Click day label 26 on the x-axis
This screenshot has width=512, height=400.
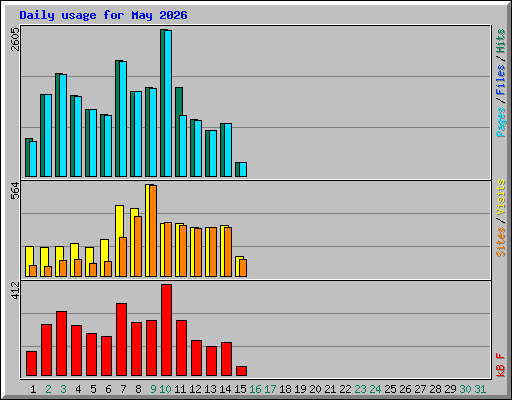[x=405, y=389]
